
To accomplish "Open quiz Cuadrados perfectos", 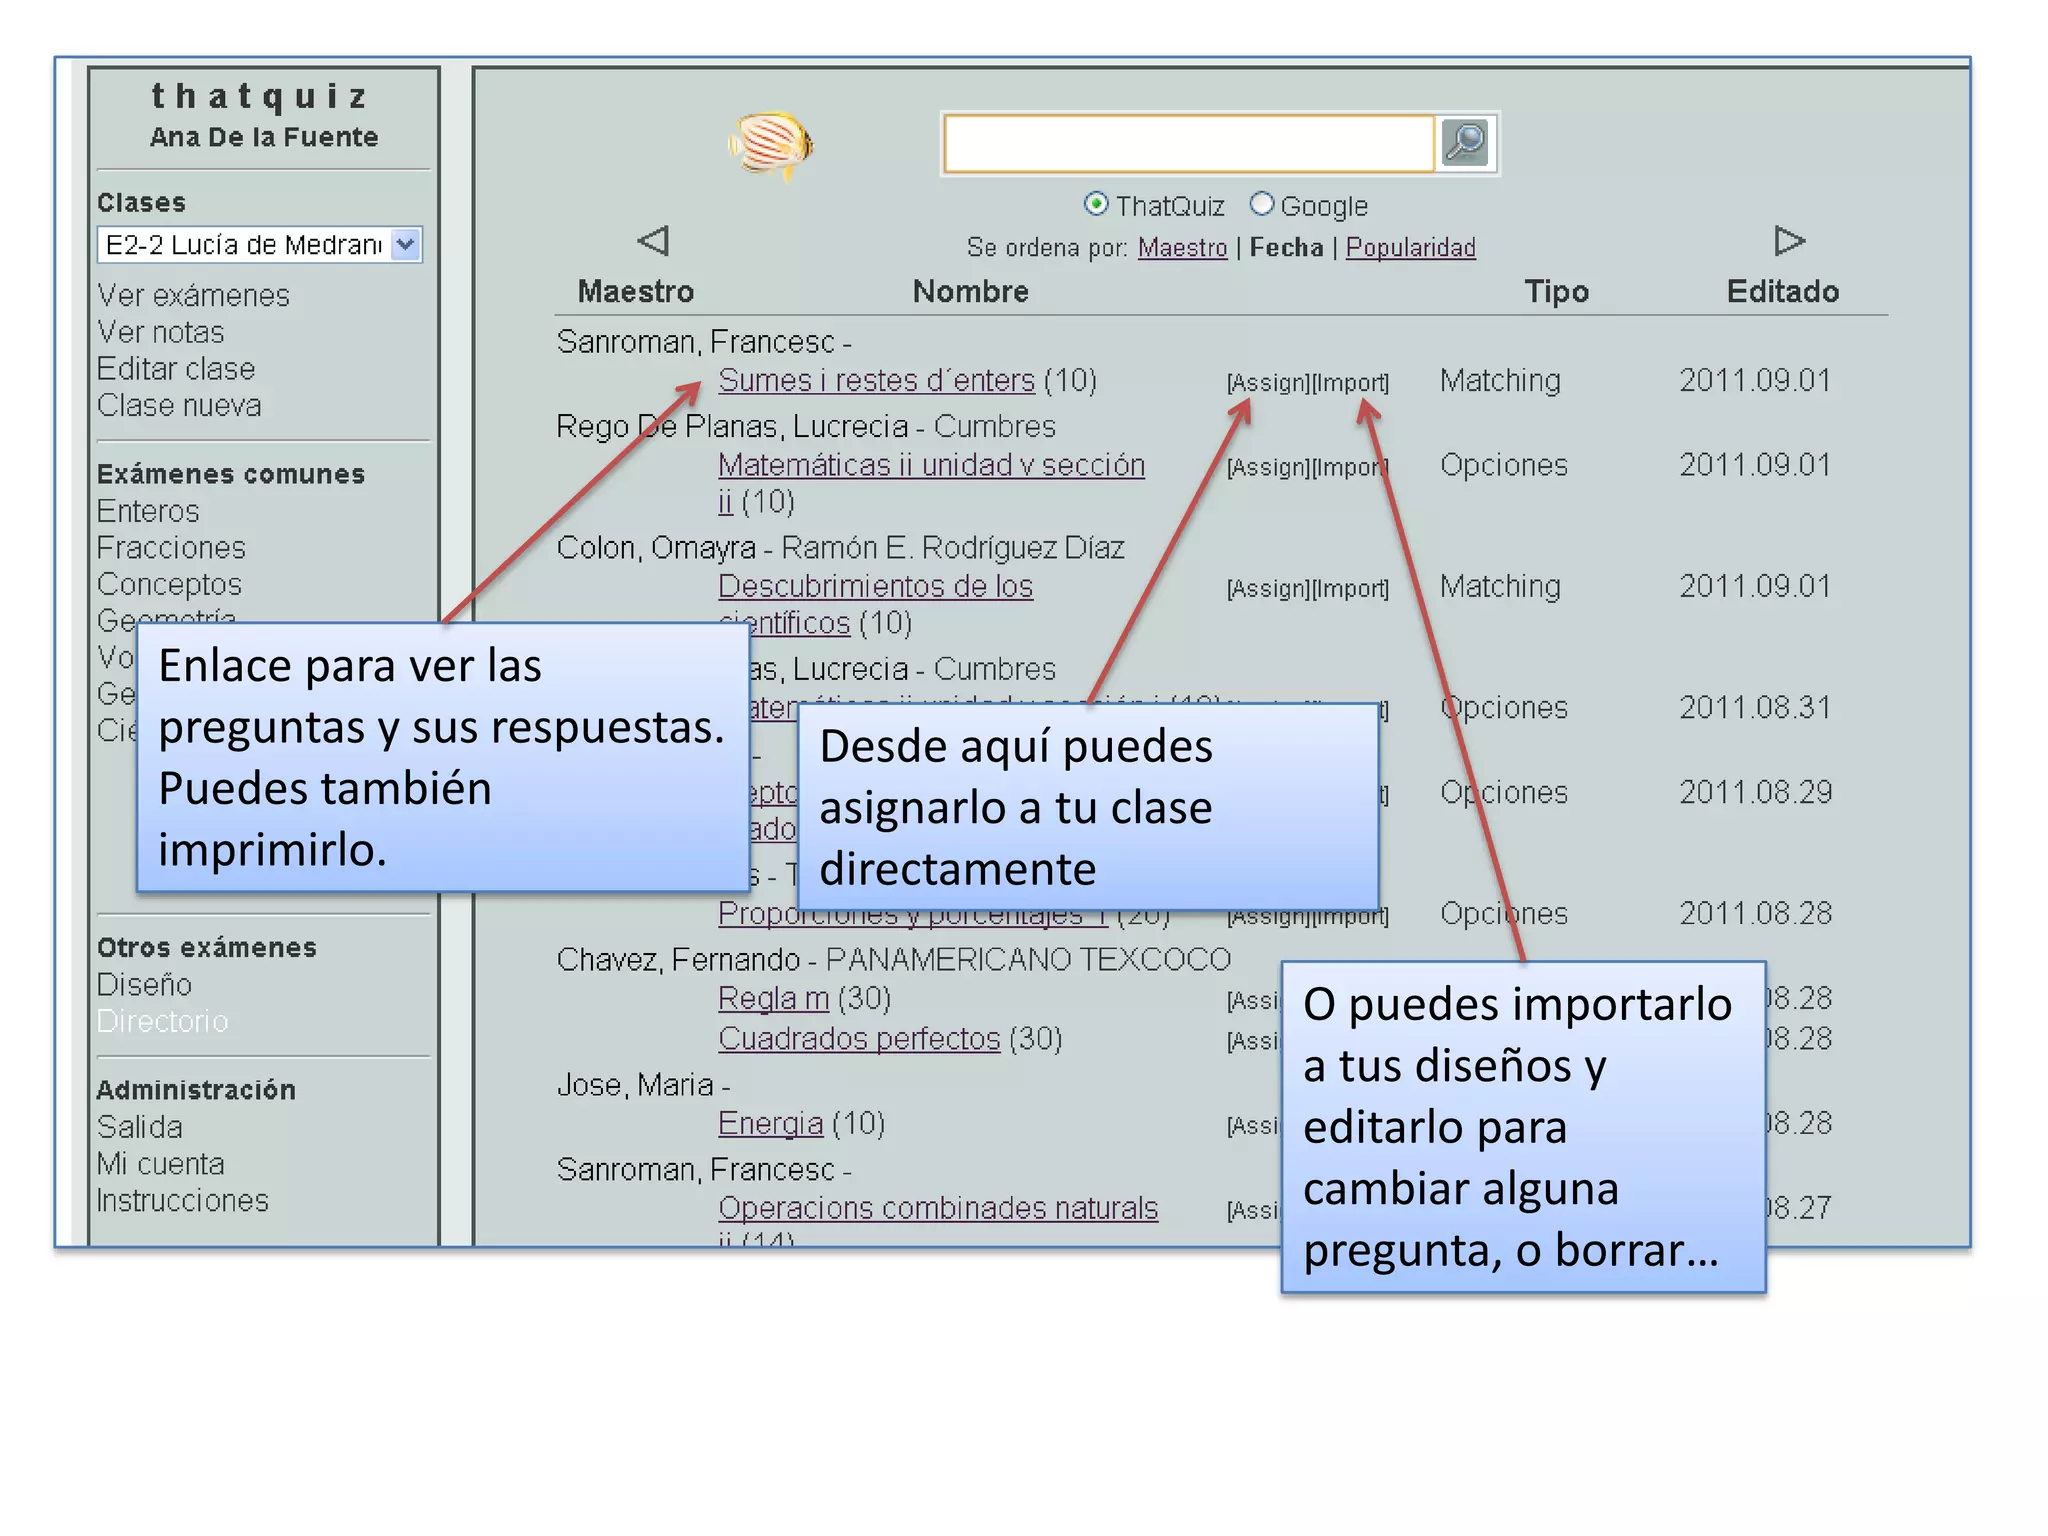I will (859, 1039).
